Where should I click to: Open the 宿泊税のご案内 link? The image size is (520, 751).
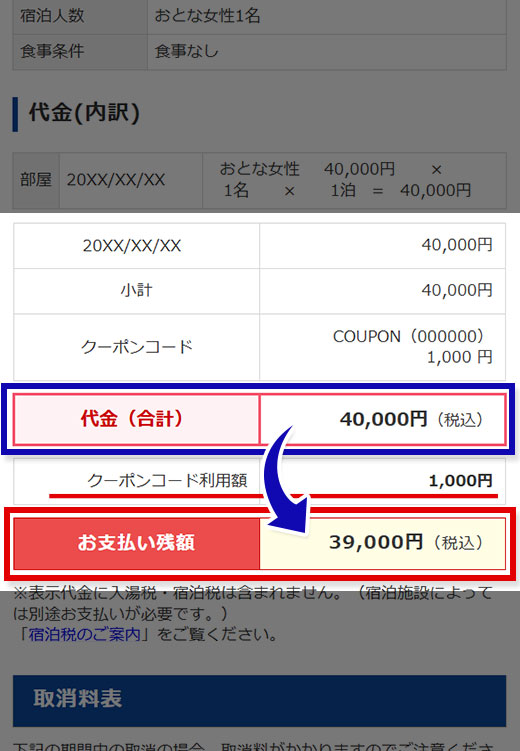click(84, 634)
